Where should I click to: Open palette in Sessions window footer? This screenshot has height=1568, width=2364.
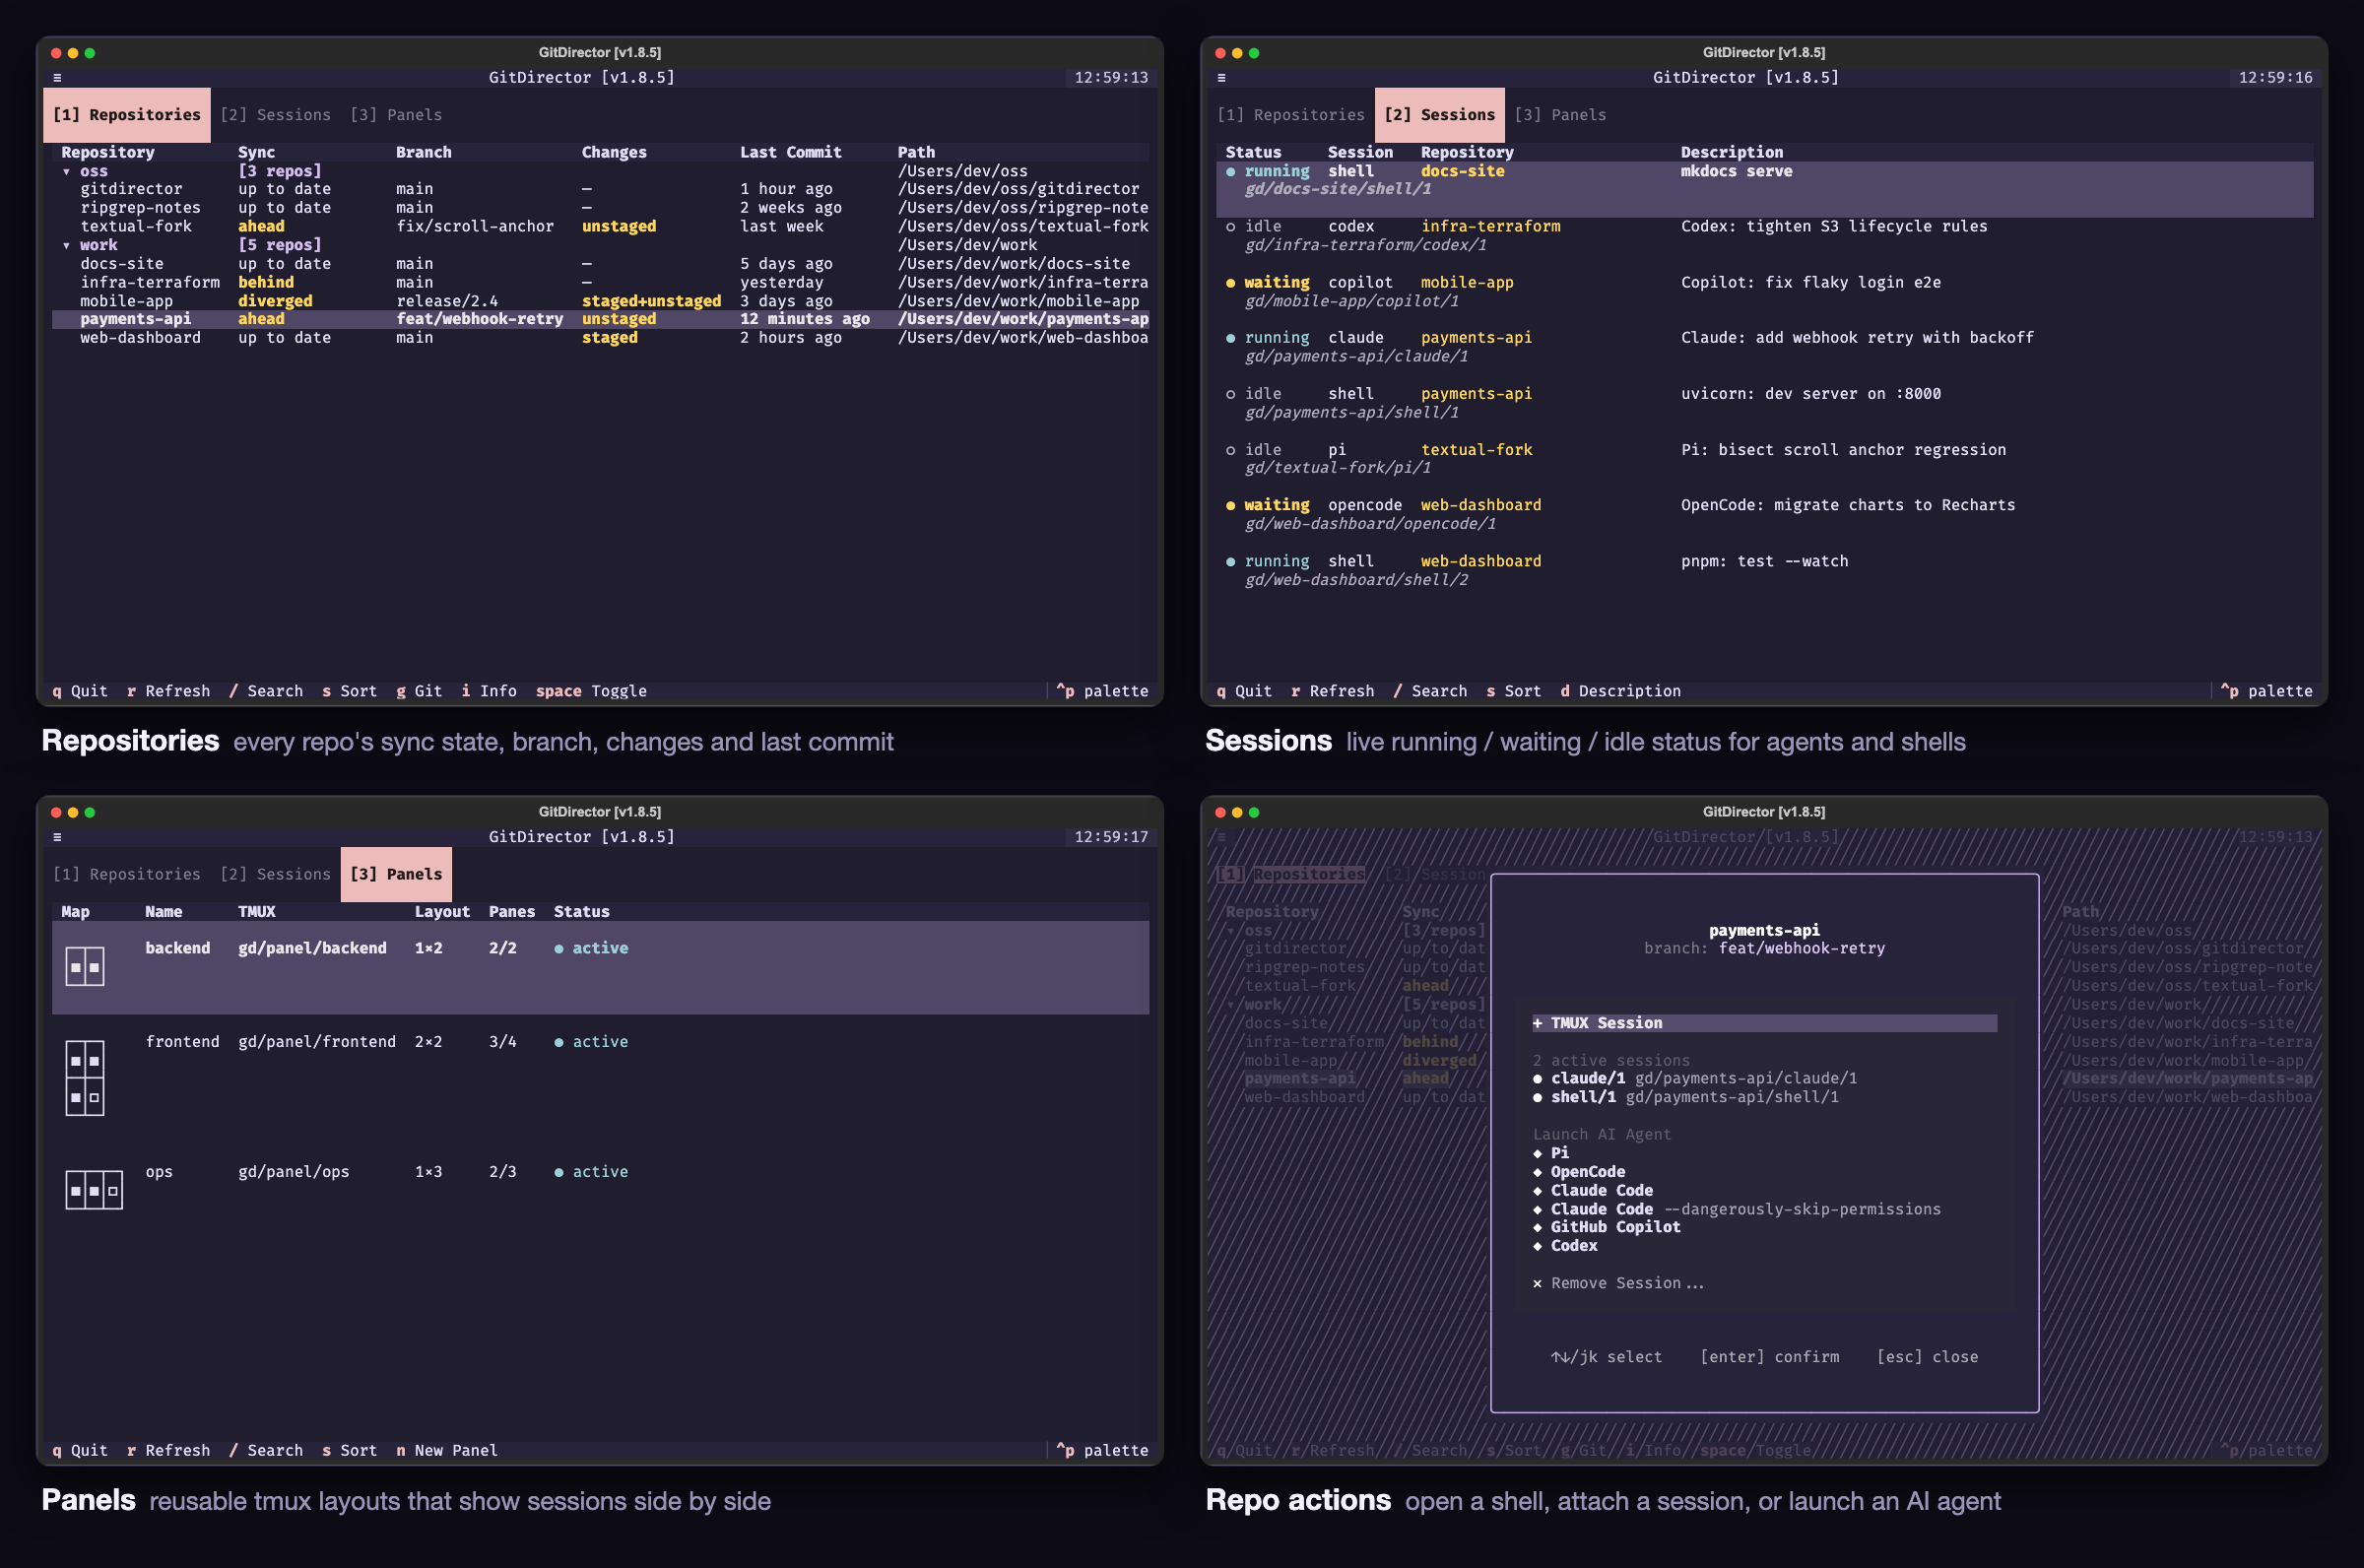[x=2266, y=691]
